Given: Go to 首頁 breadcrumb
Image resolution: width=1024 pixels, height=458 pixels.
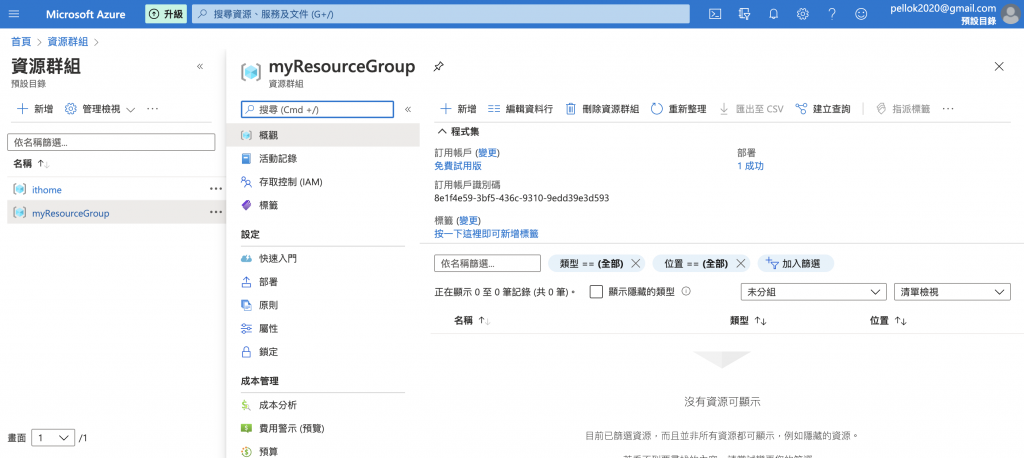Looking at the screenshot, I should [21, 42].
